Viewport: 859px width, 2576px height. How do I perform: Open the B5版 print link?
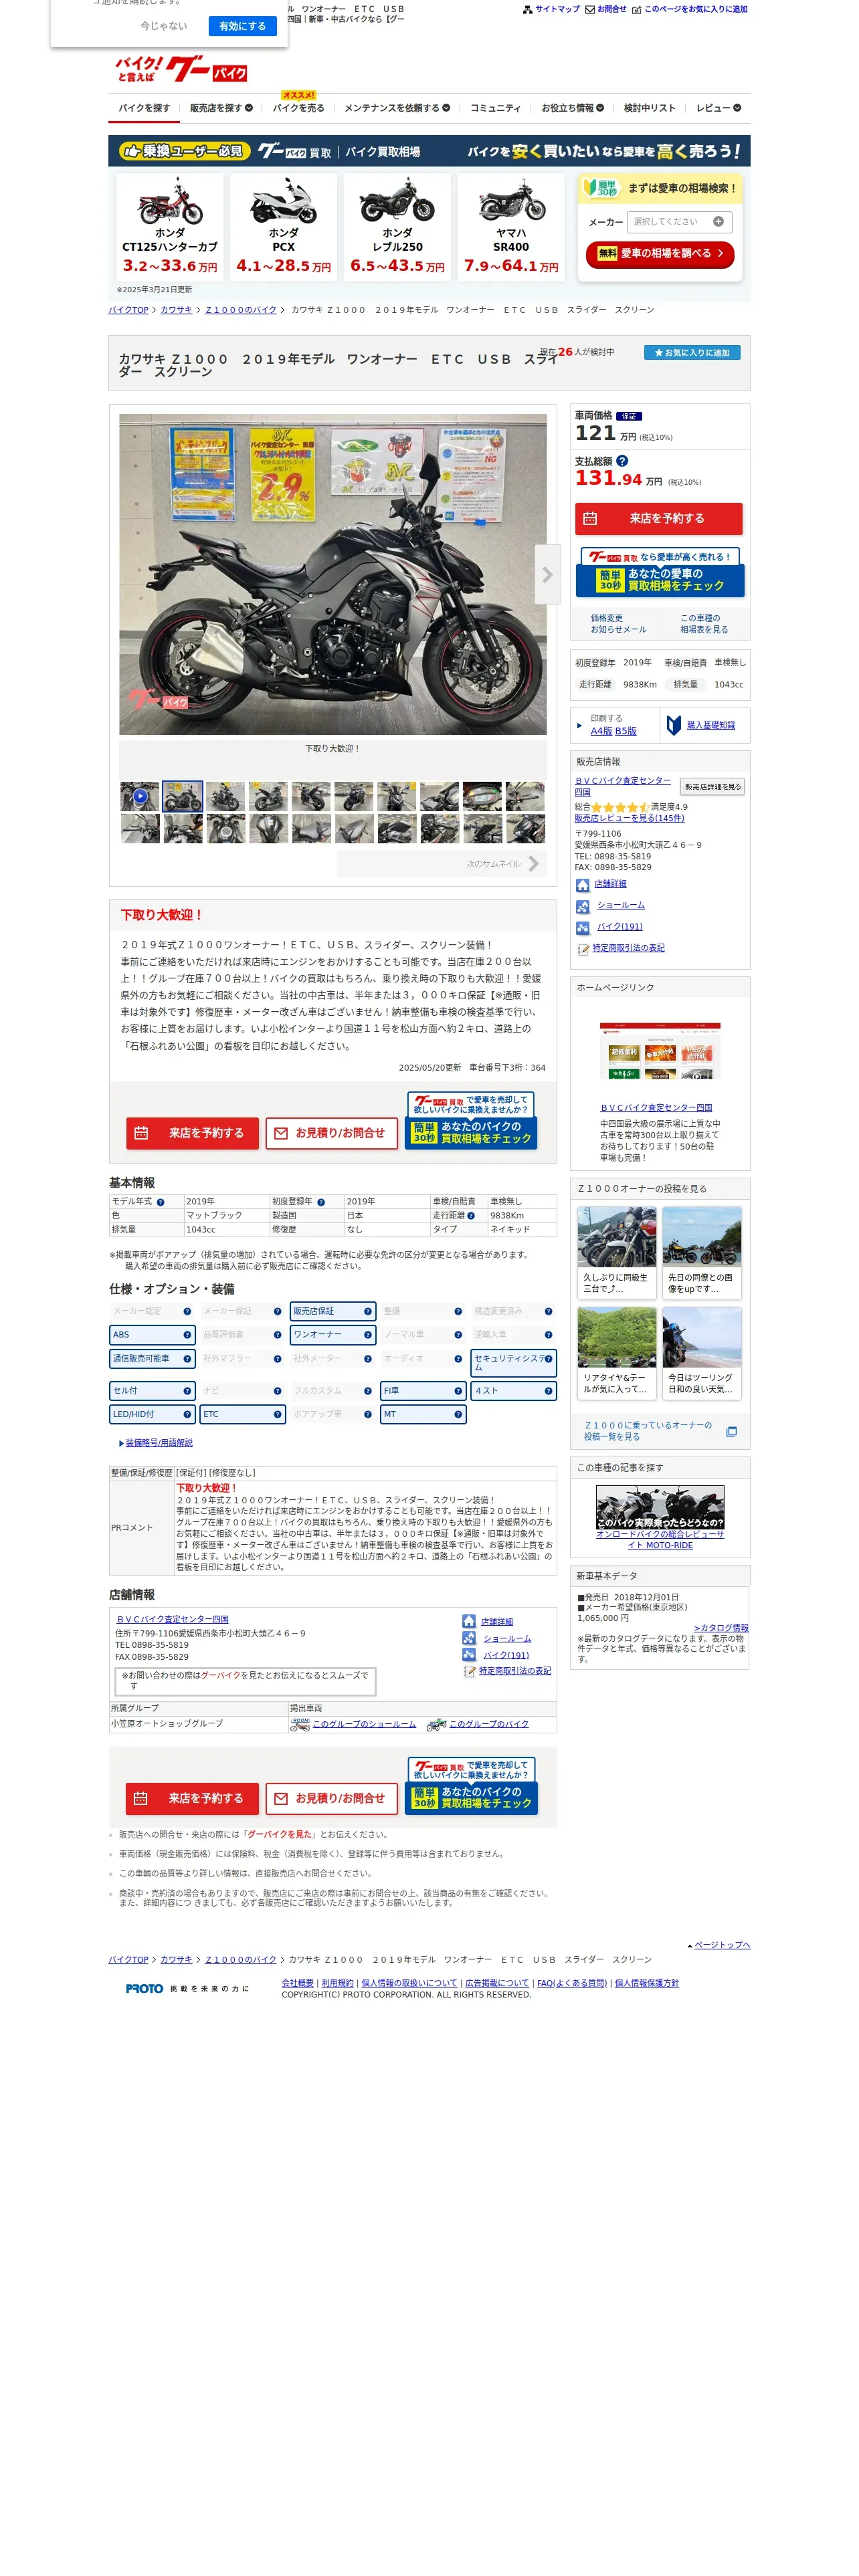tap(626, 731)
